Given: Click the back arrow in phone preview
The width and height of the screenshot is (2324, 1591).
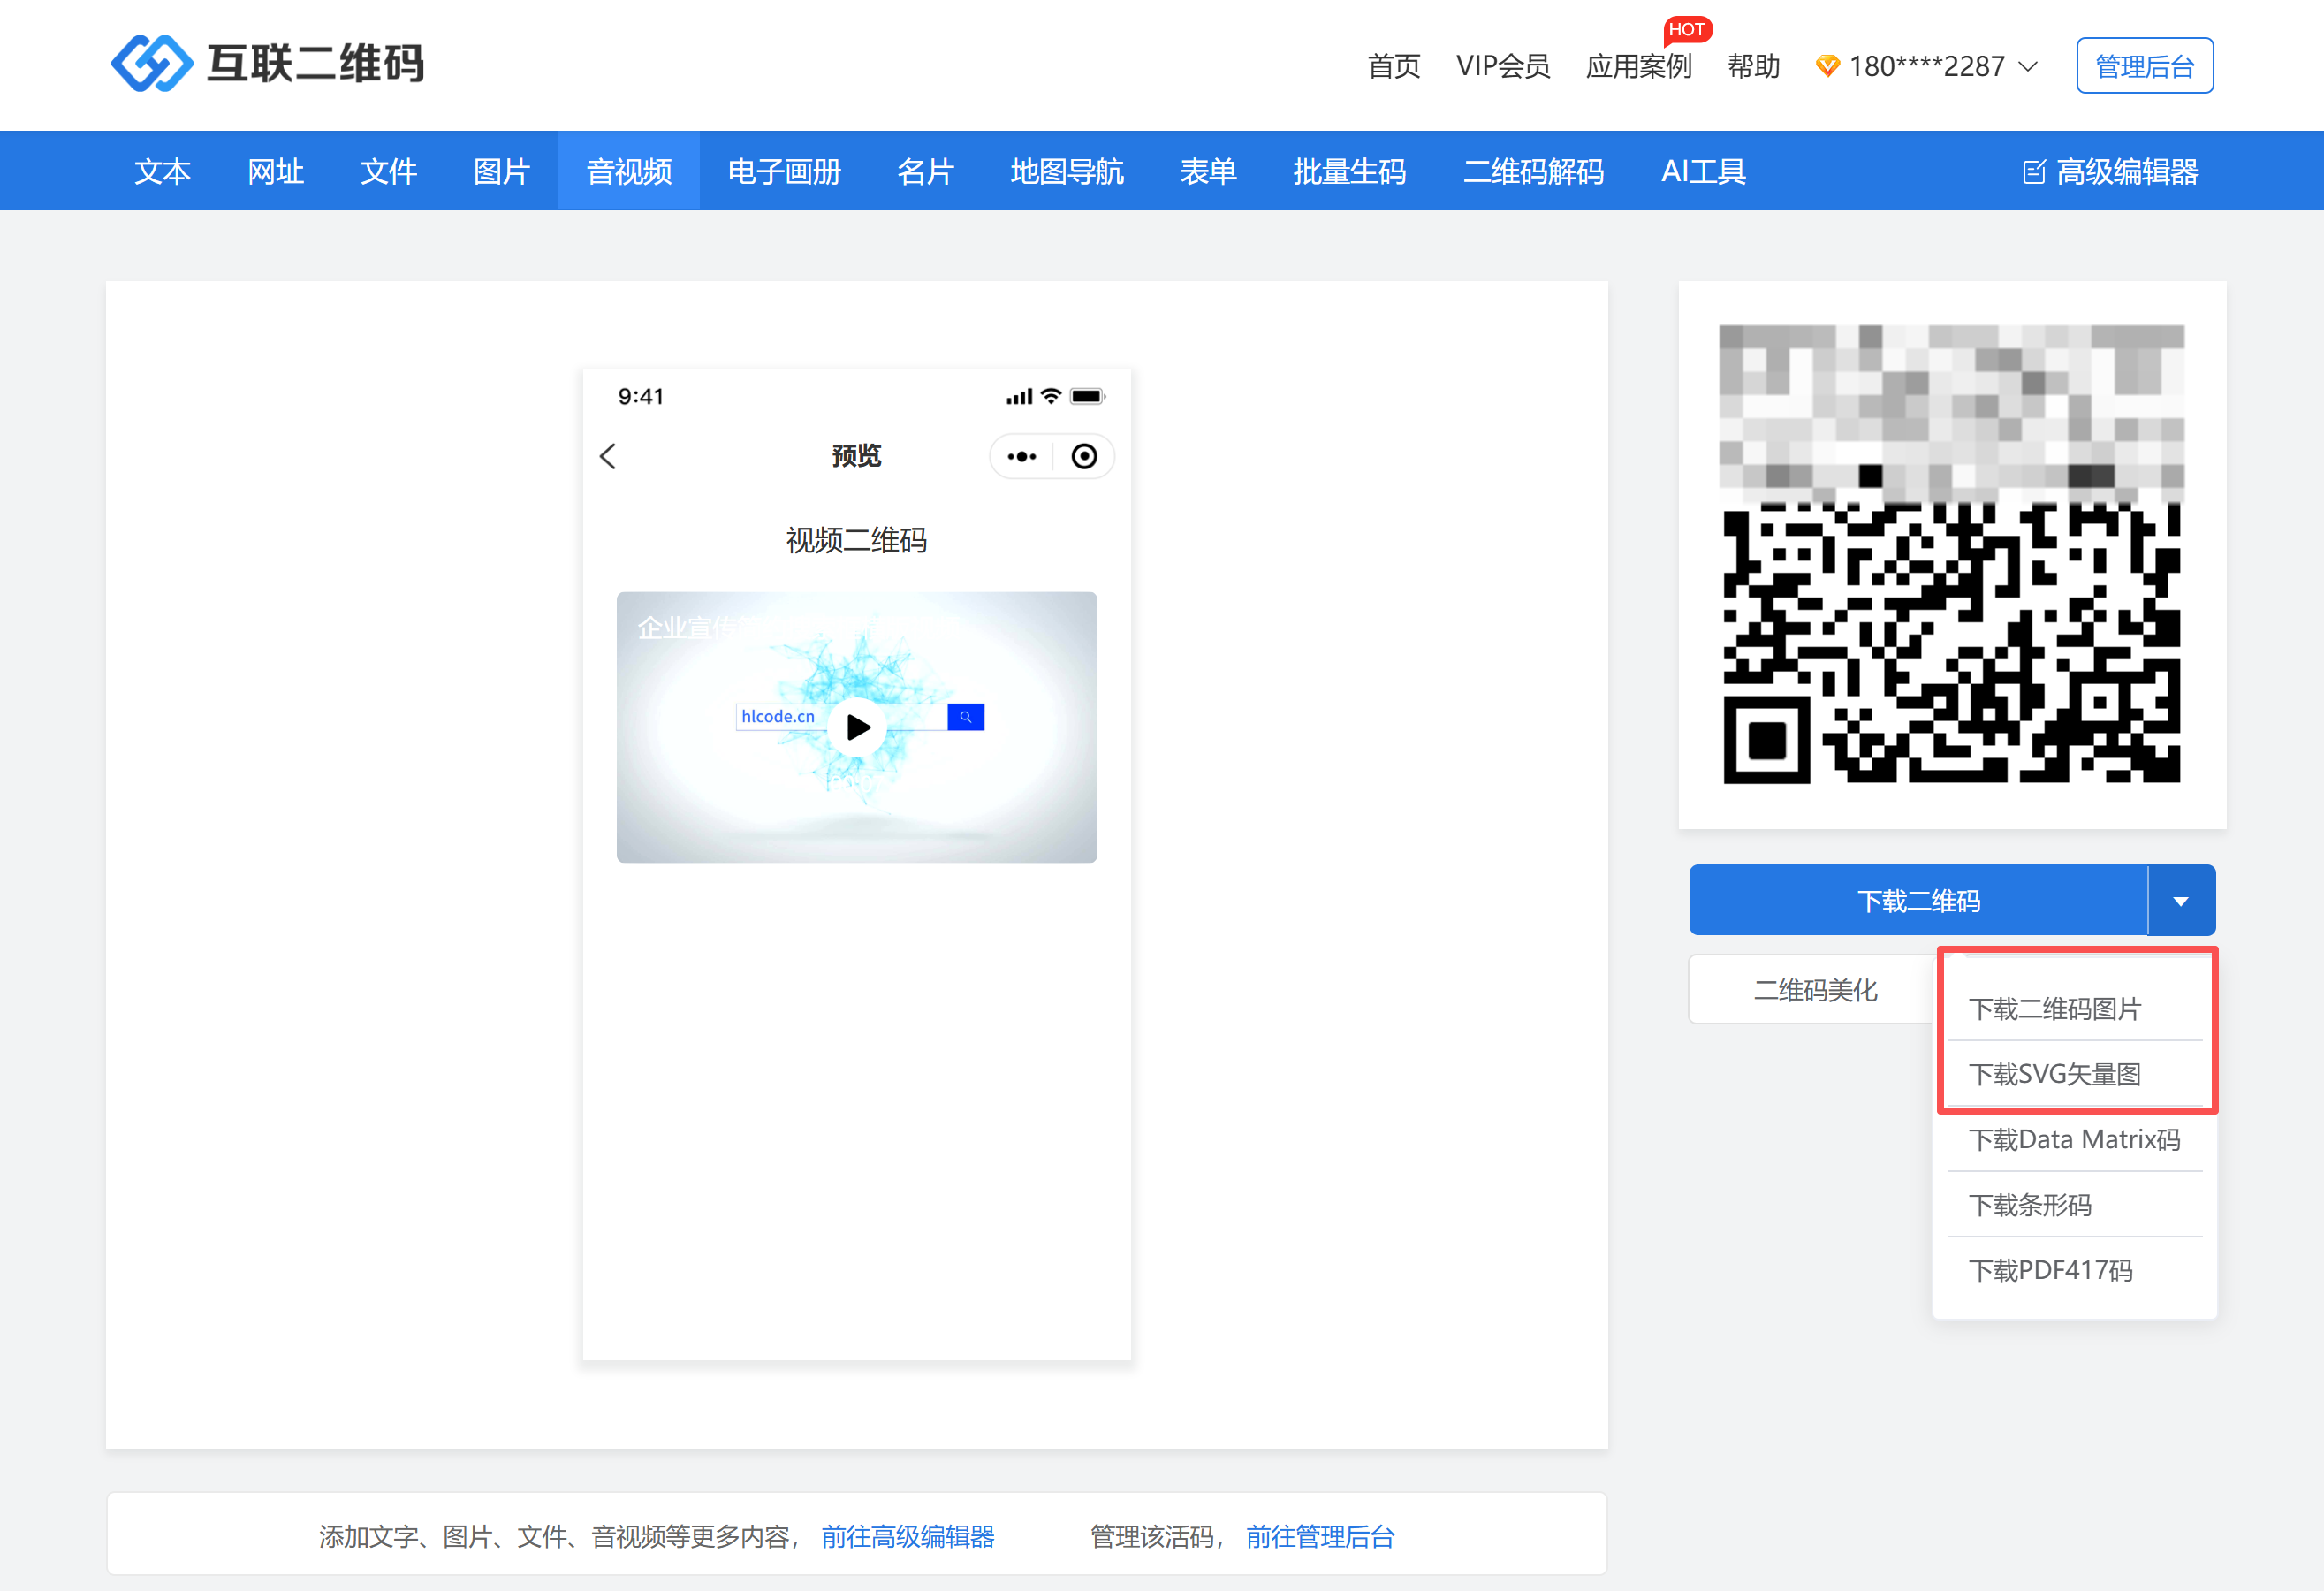Looking at the screenshot, I should 608,456.
